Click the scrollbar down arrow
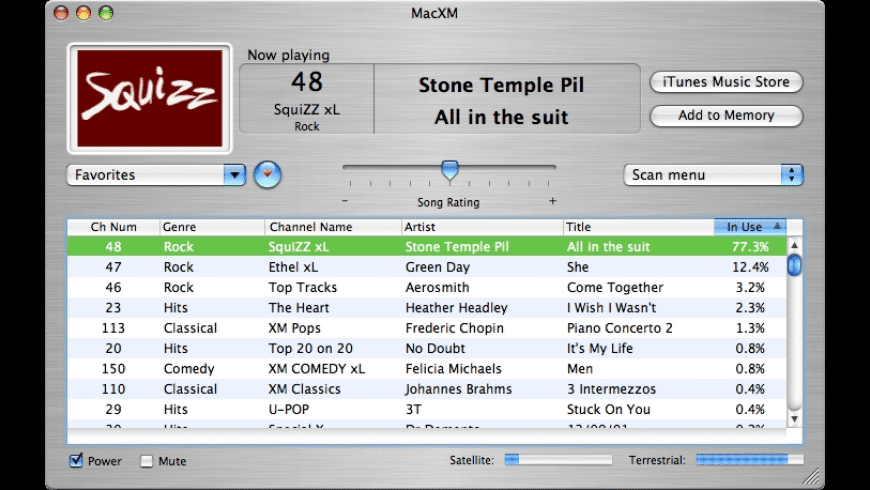 (x=794, y=419)
